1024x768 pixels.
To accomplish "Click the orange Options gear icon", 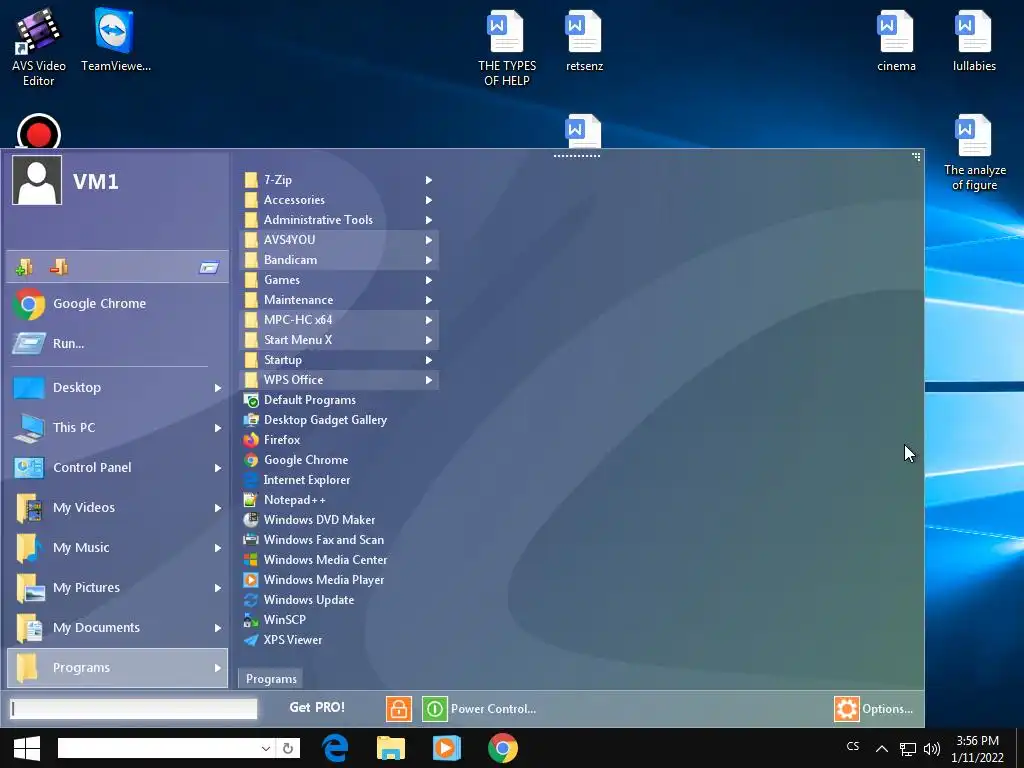I will point(846,709).
